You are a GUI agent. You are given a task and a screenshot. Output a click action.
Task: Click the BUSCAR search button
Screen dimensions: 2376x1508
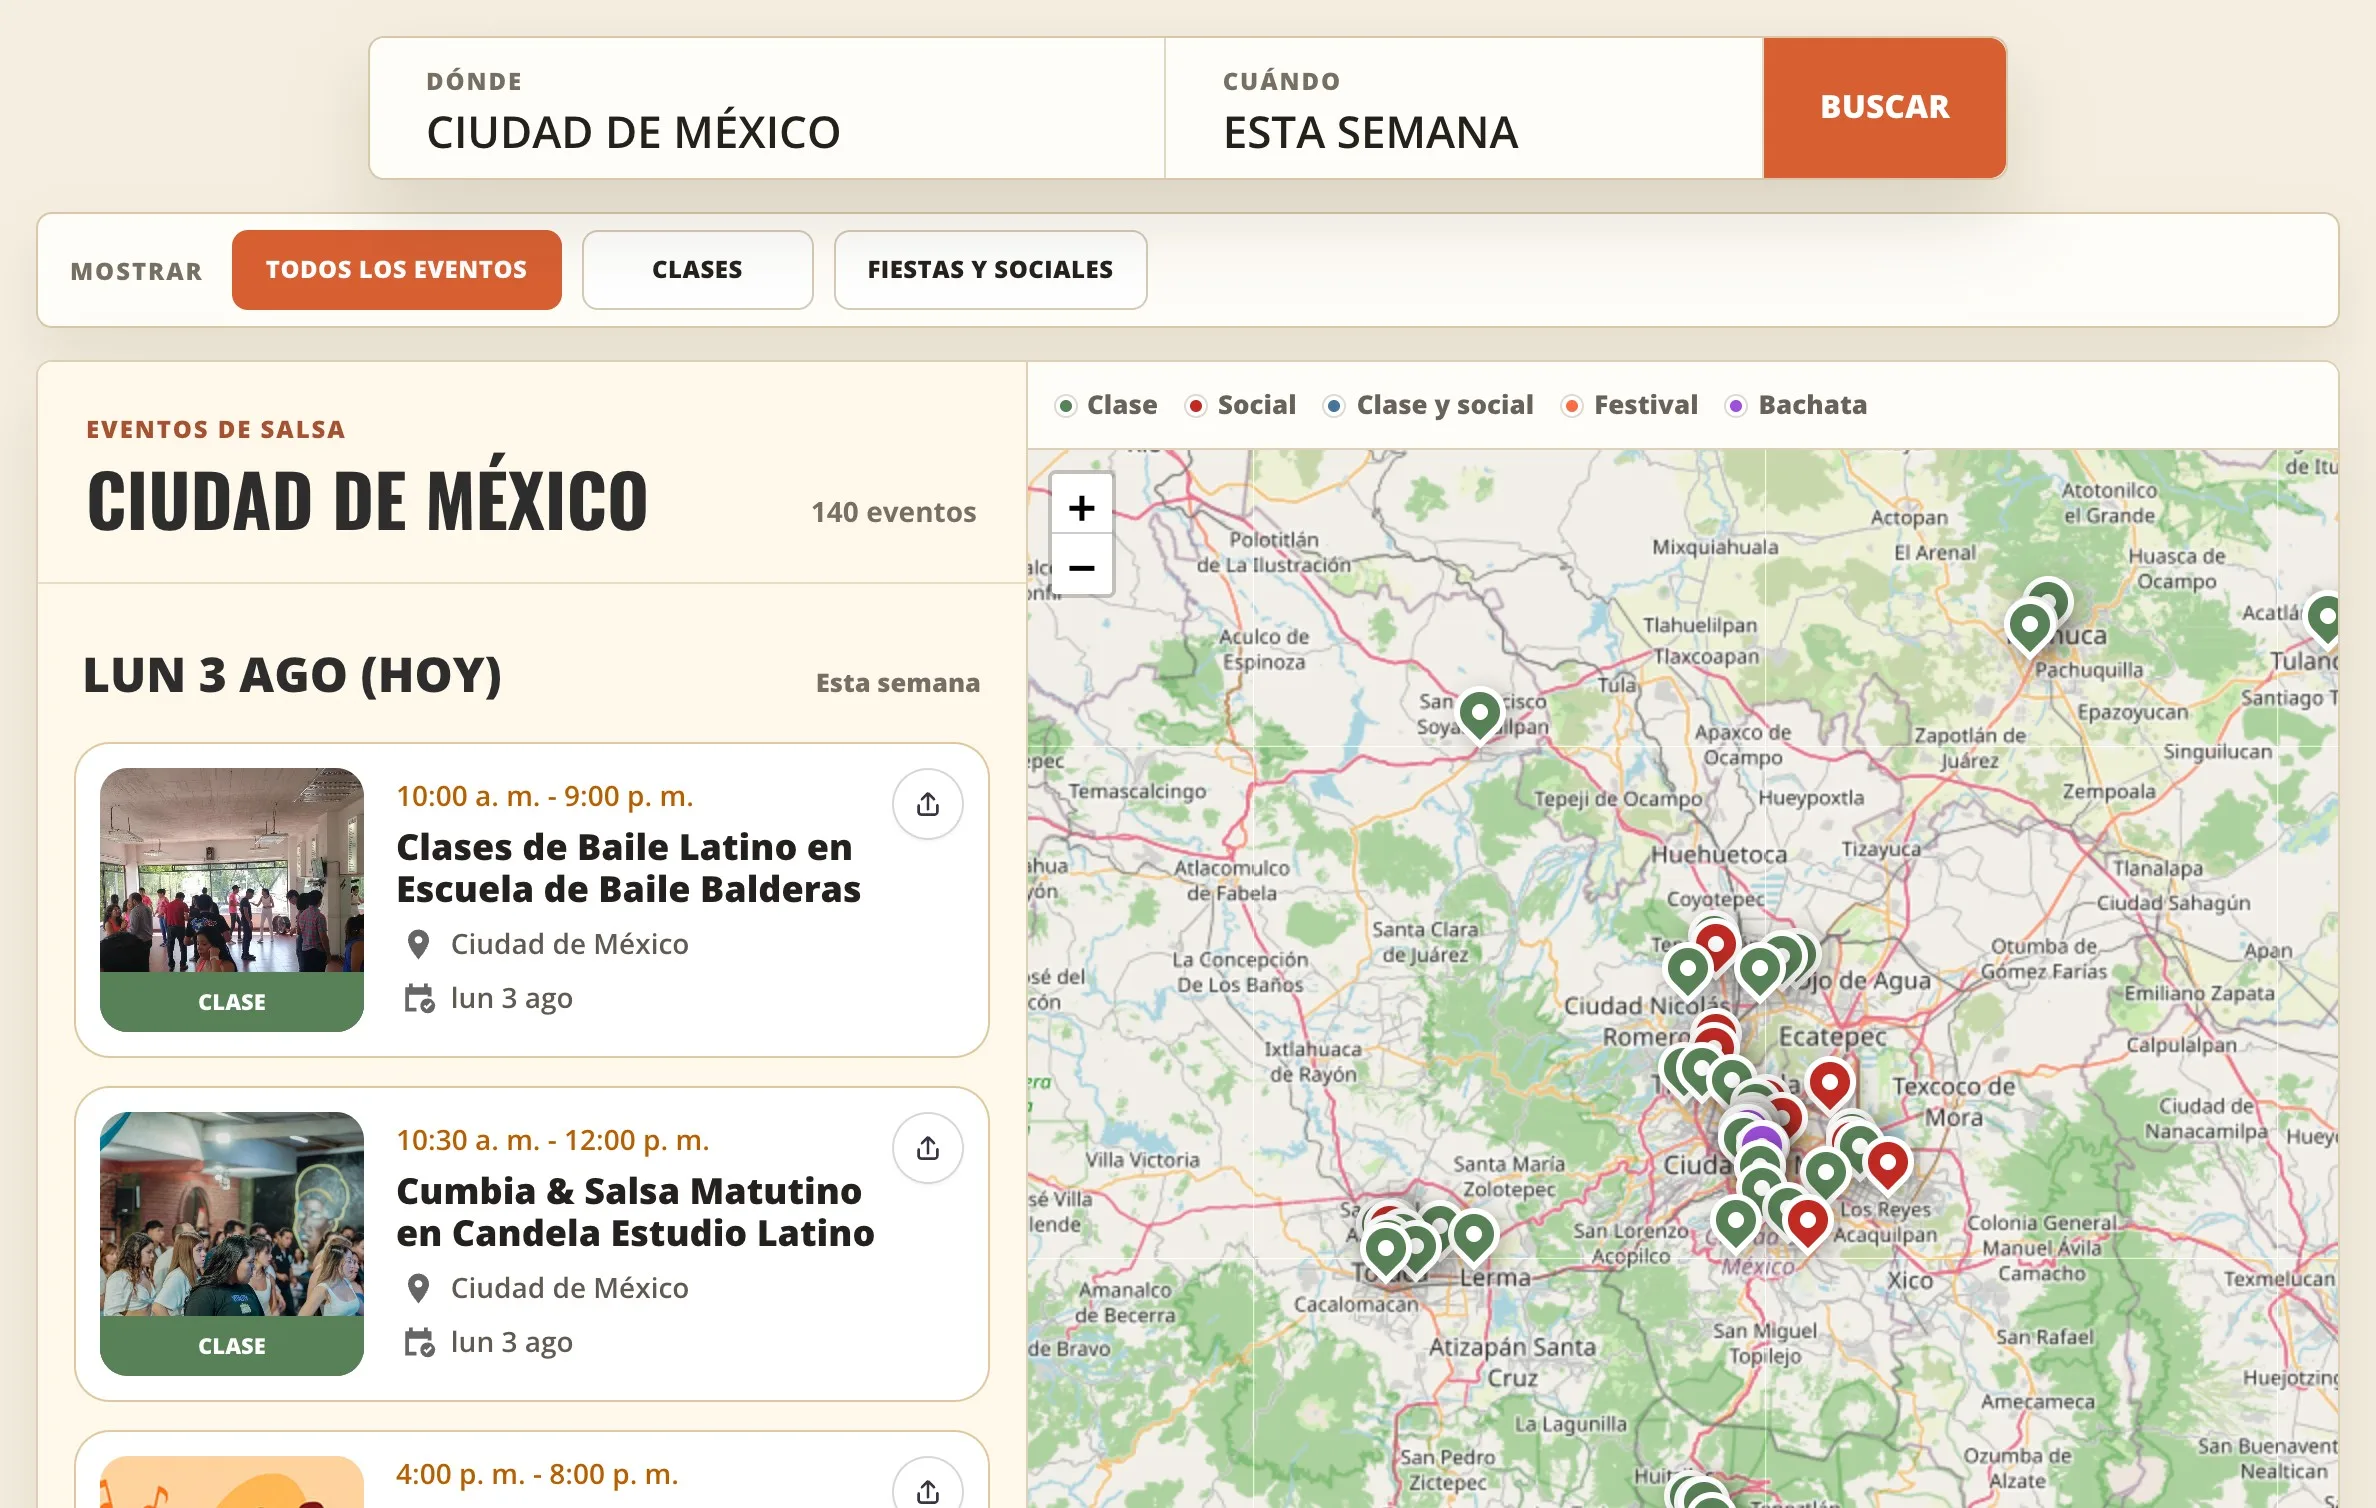point(1884,108)
